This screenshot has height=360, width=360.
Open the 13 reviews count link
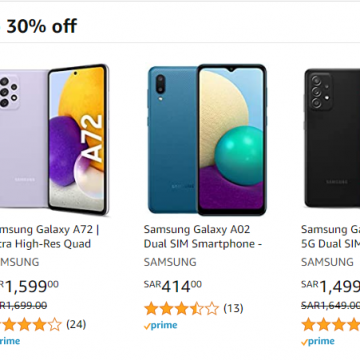[x=233, y=308]
